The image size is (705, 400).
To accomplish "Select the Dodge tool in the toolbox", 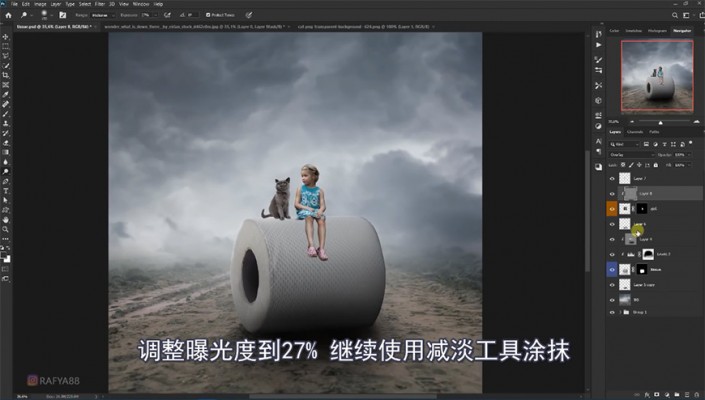I will click(5, 172).
